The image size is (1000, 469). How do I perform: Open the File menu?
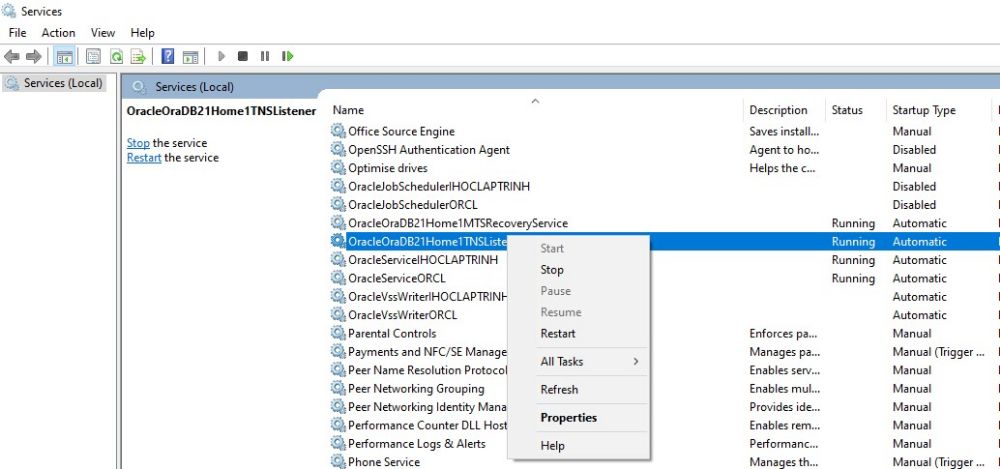(17, 33)
